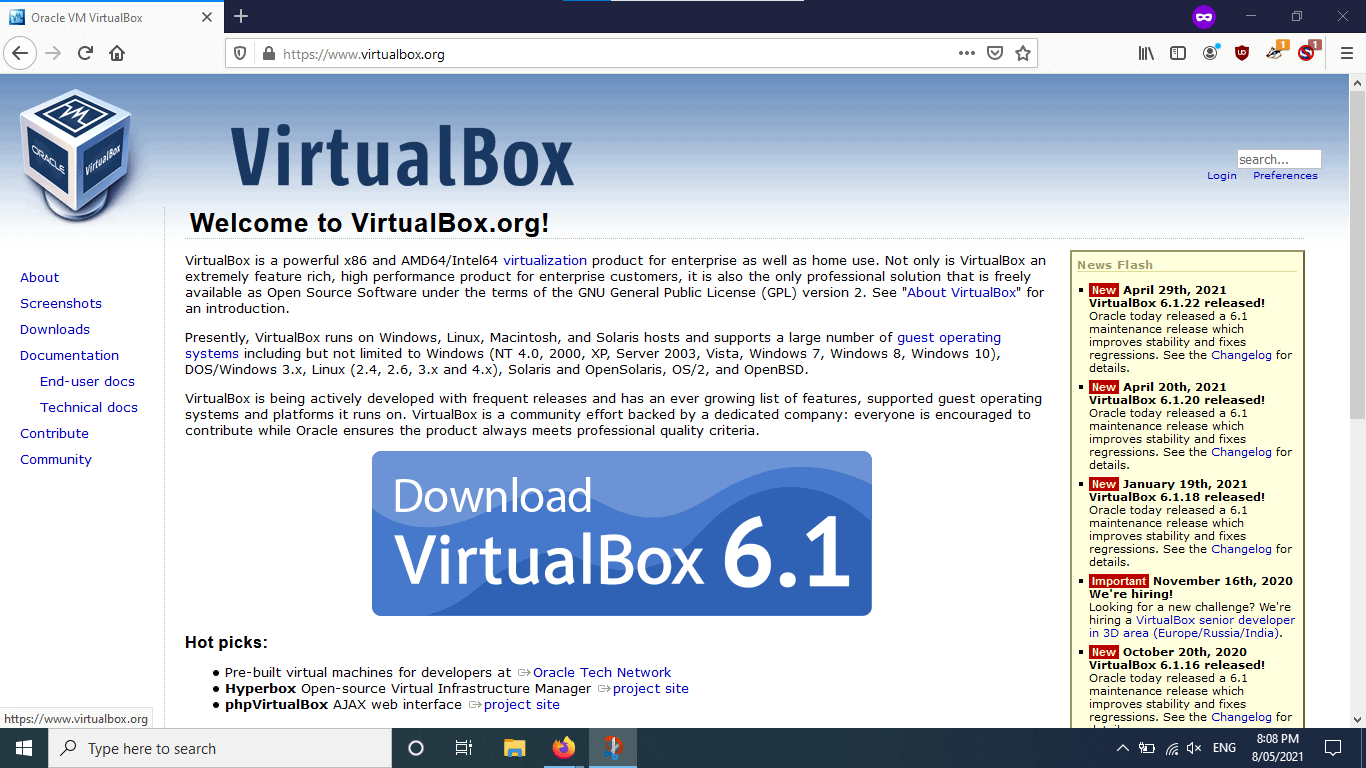Screen dimensions: 1366x768
Task: Follow the About VirtualBox link
Action: pyautogui.click(x=962, y=292)
